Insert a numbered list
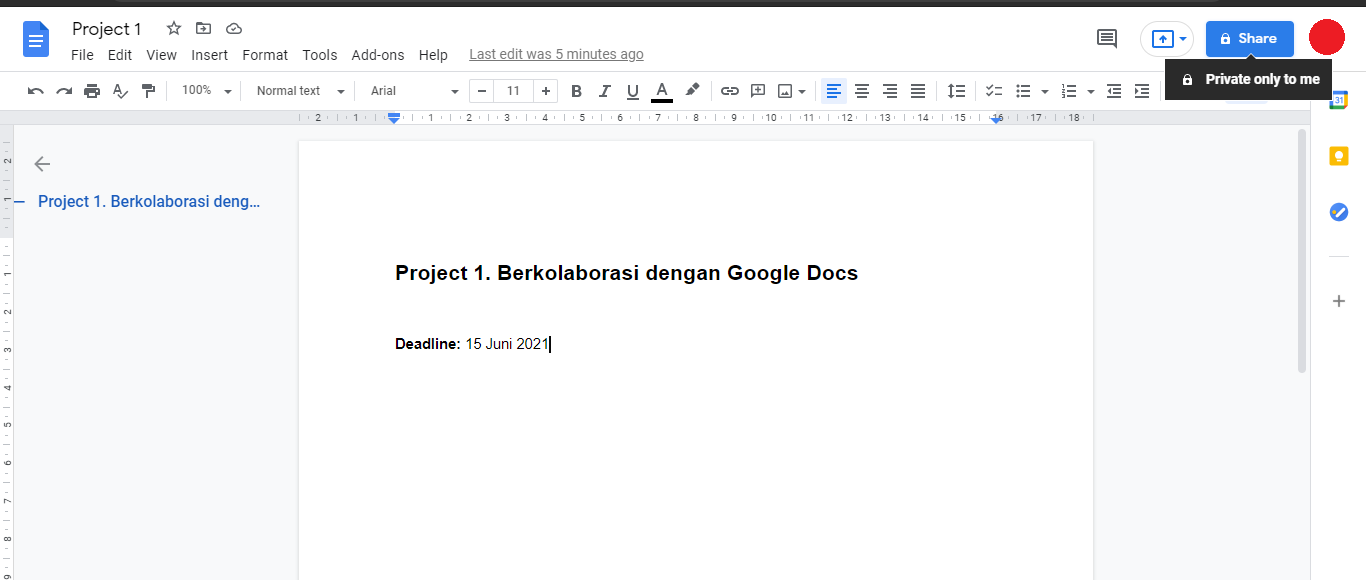This screenshot has height=580, width=1366. click(x=1069, y=91)
